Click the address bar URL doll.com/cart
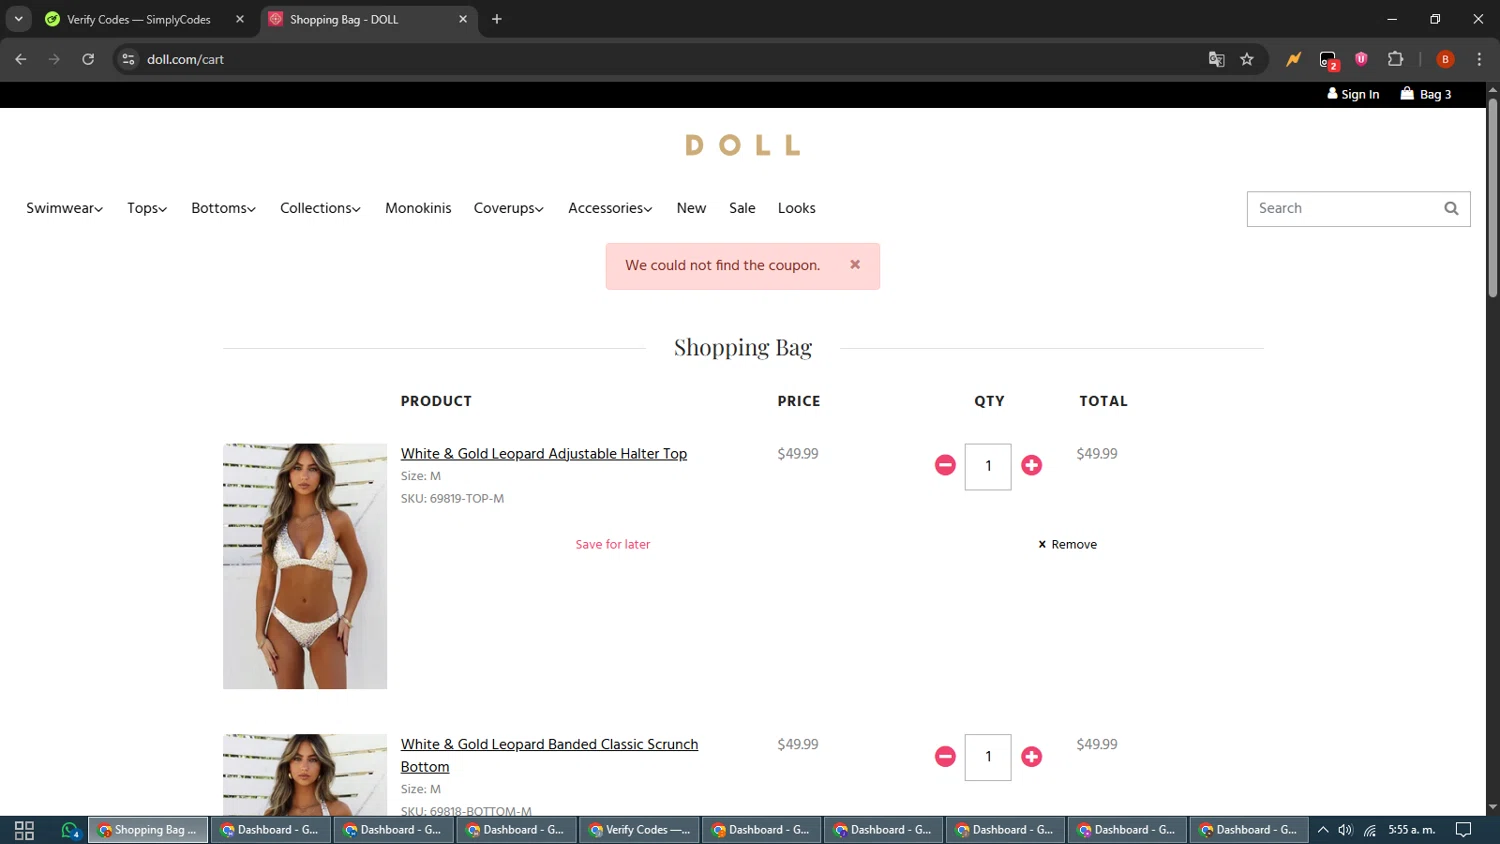 click(x=185, y=59)
